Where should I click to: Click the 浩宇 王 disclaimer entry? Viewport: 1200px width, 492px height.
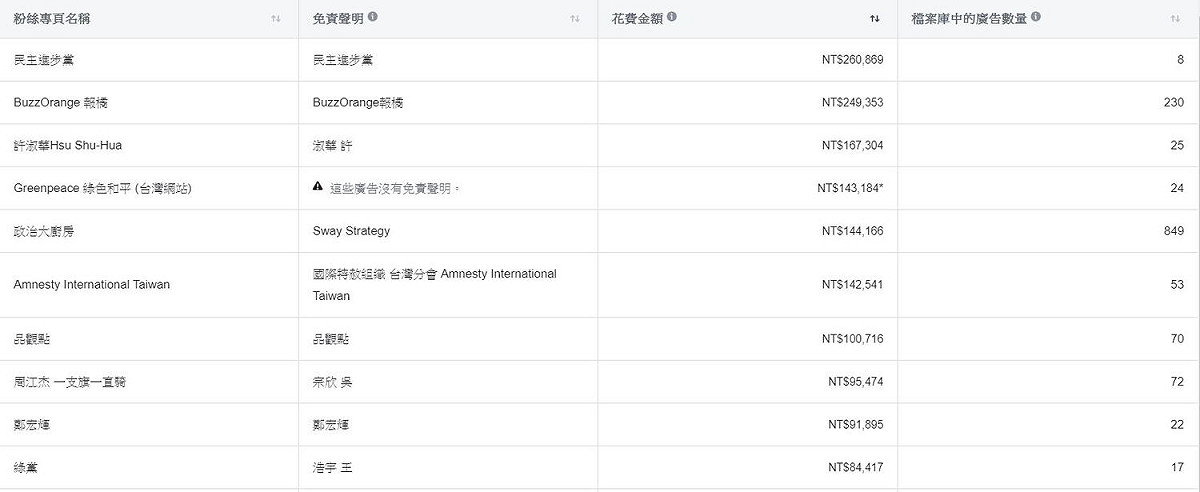click(332, 467)
